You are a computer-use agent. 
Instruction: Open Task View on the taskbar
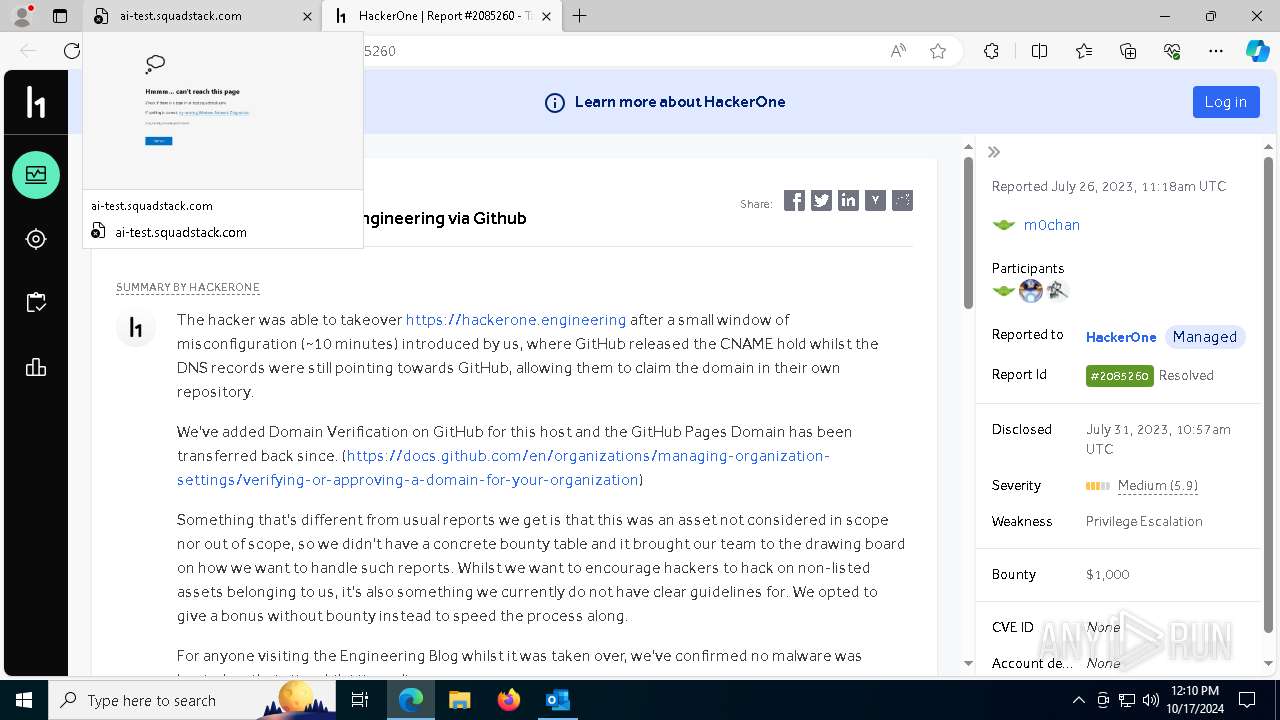pos(360,700)
